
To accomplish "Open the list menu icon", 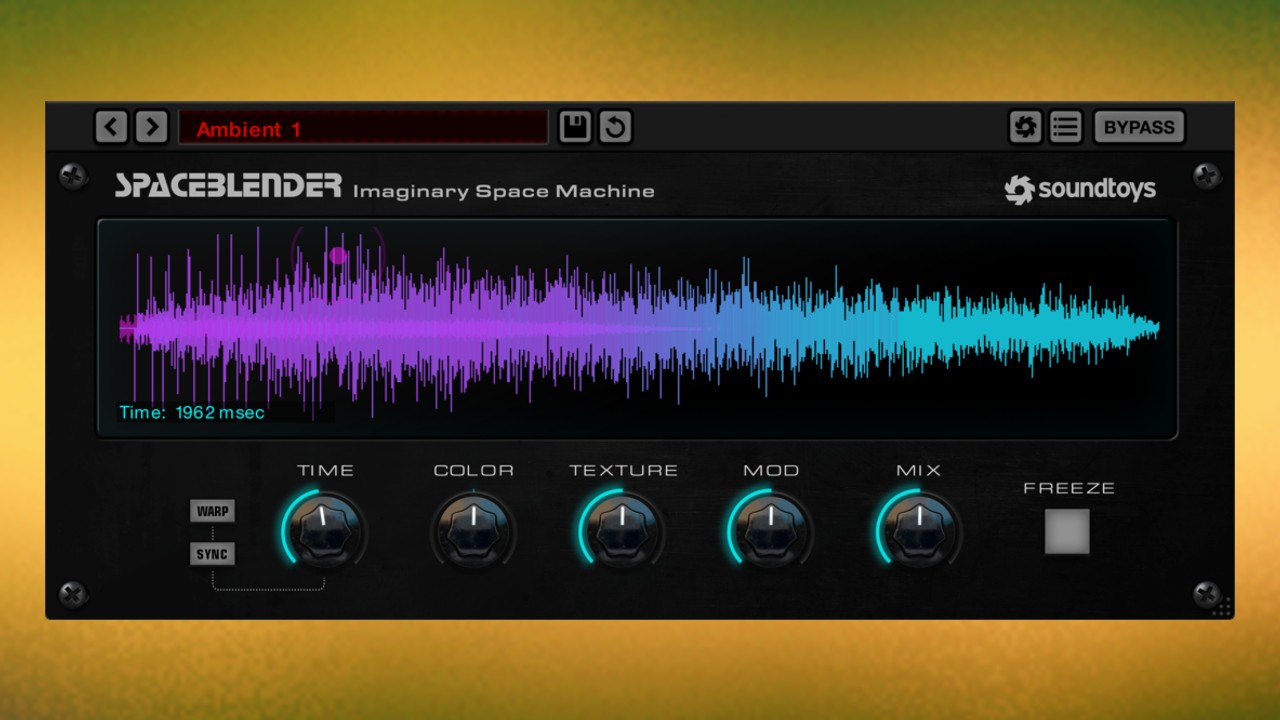I will click(1066, 127).
